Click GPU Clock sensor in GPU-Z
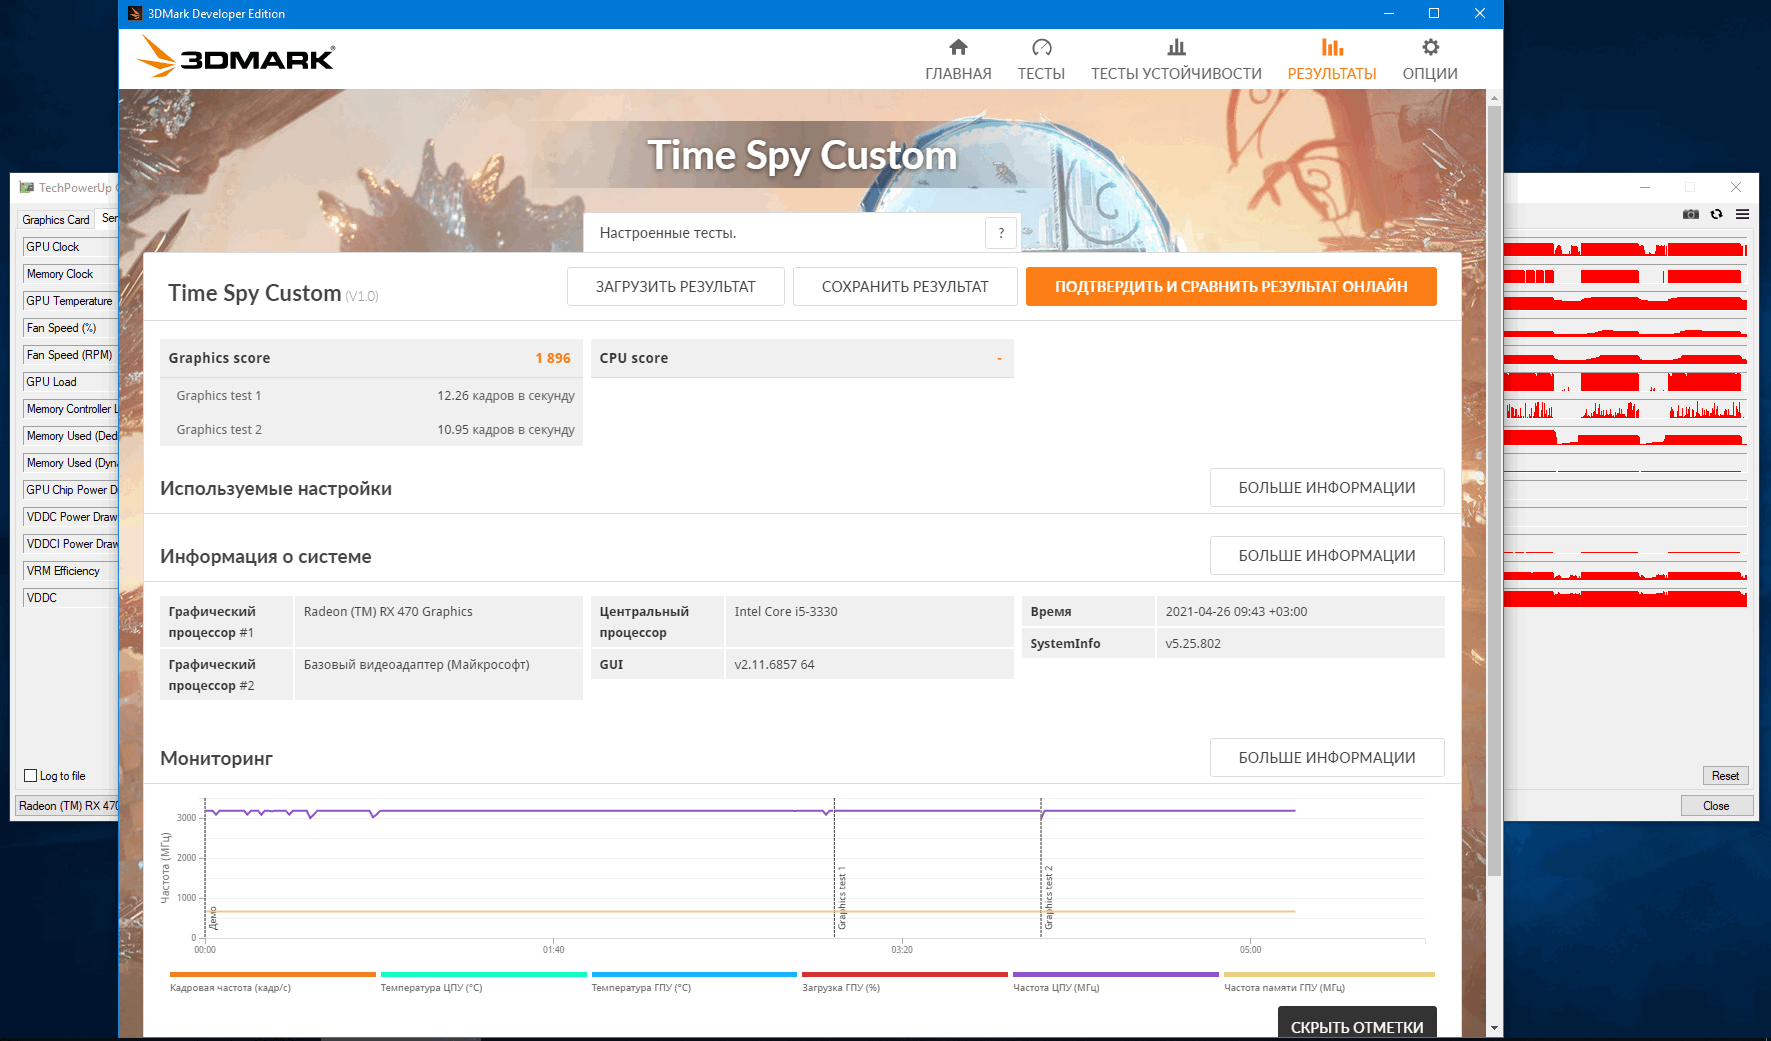Screen dimensions: 1771x1041 (70, 247)
